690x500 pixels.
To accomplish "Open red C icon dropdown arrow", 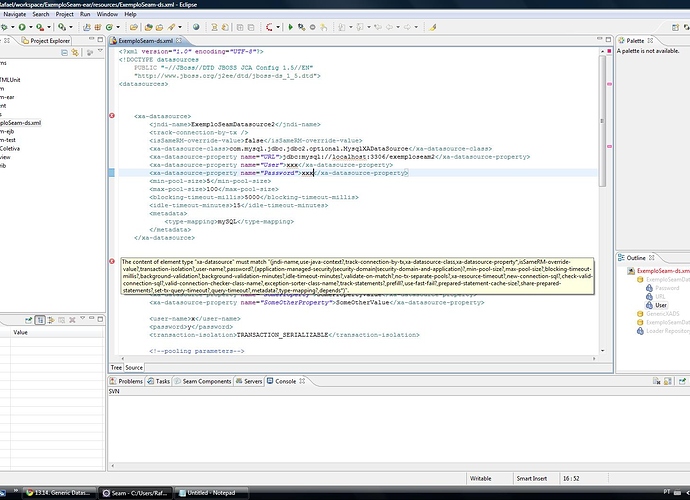I will click(x=278, y=27).
